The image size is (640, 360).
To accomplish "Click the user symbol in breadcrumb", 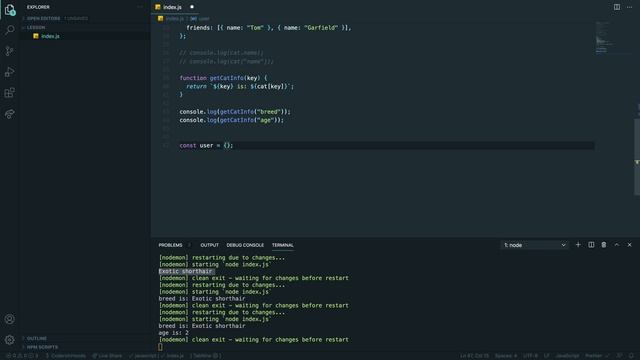I will 204,19.
